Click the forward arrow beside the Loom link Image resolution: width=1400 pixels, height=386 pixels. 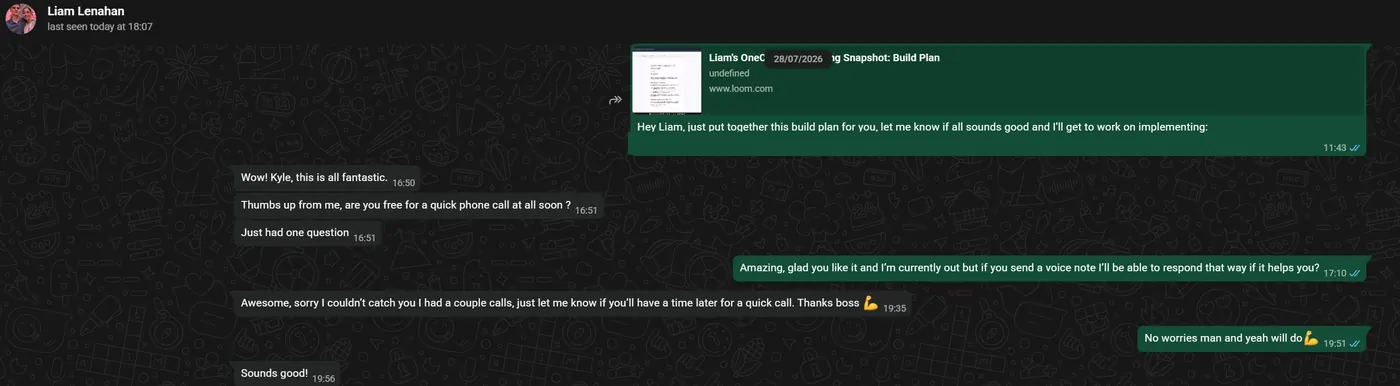pyautogui.click(x=616, y=100)
